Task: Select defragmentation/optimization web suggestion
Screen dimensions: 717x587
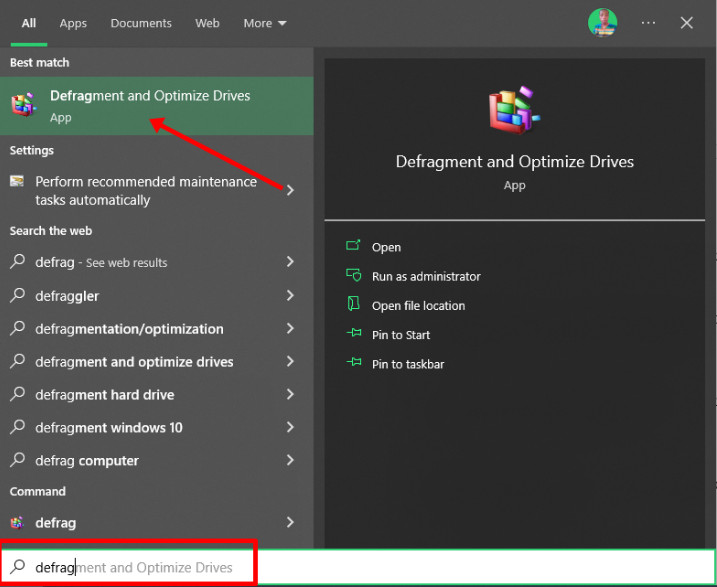Action: pos(129,329)
